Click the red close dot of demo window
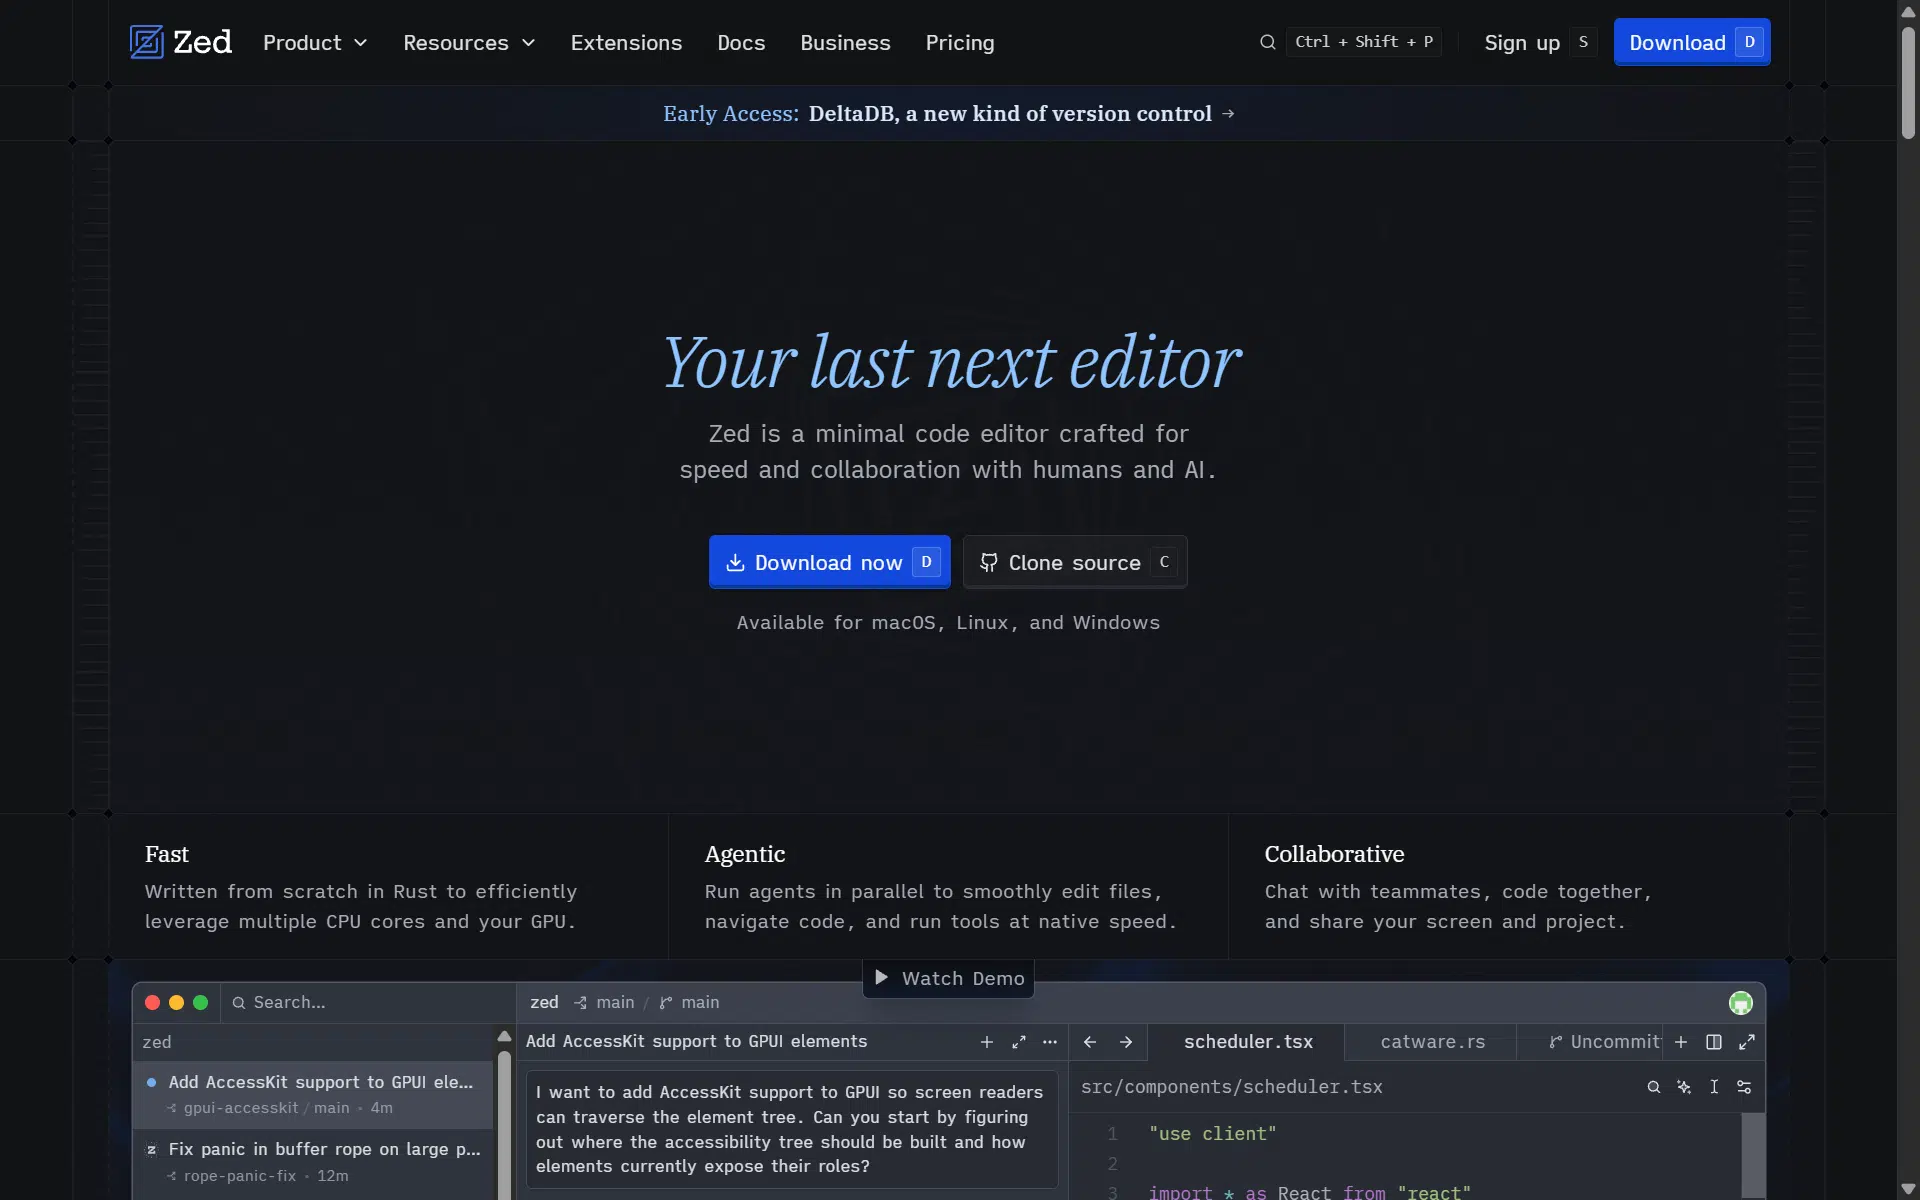This screenshot has width=1920, height=1200. (x=152, y=1003)
